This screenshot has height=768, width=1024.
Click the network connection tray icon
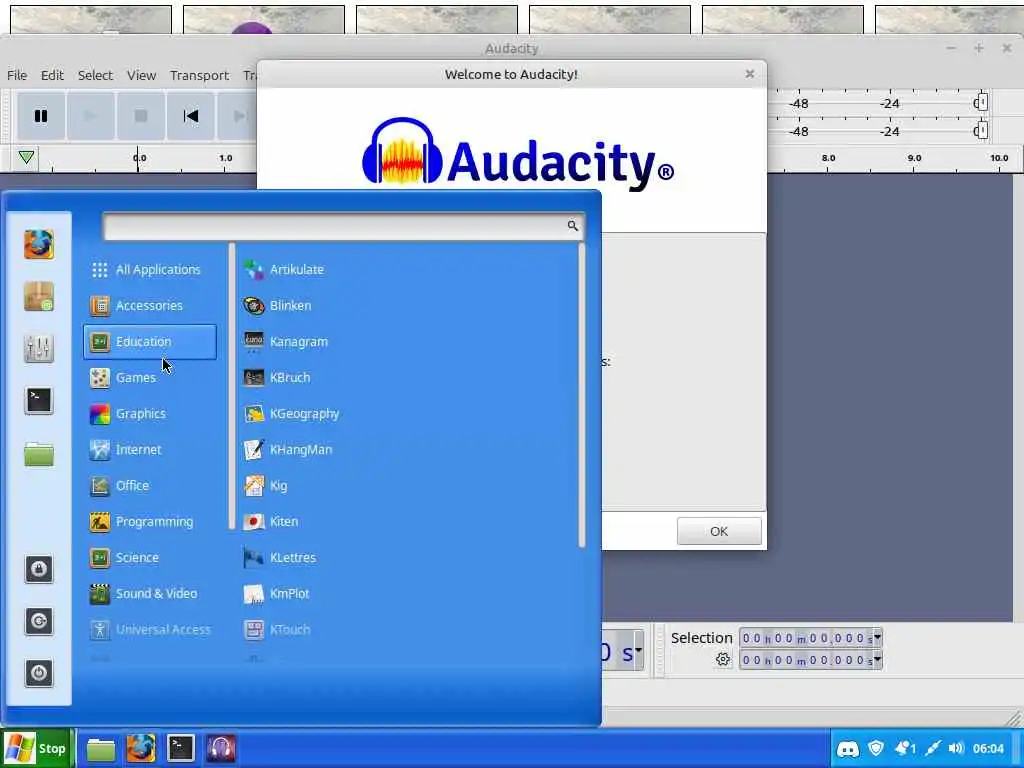pos(932,748)
